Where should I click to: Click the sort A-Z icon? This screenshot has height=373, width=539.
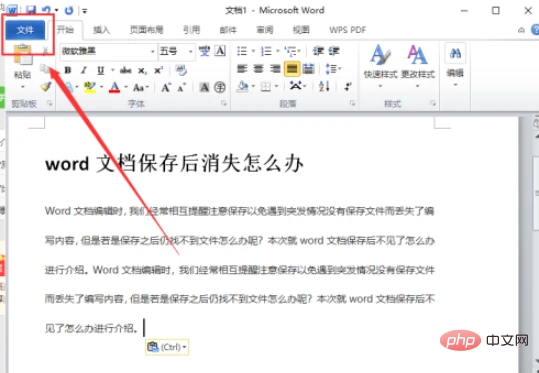[324, 86]
